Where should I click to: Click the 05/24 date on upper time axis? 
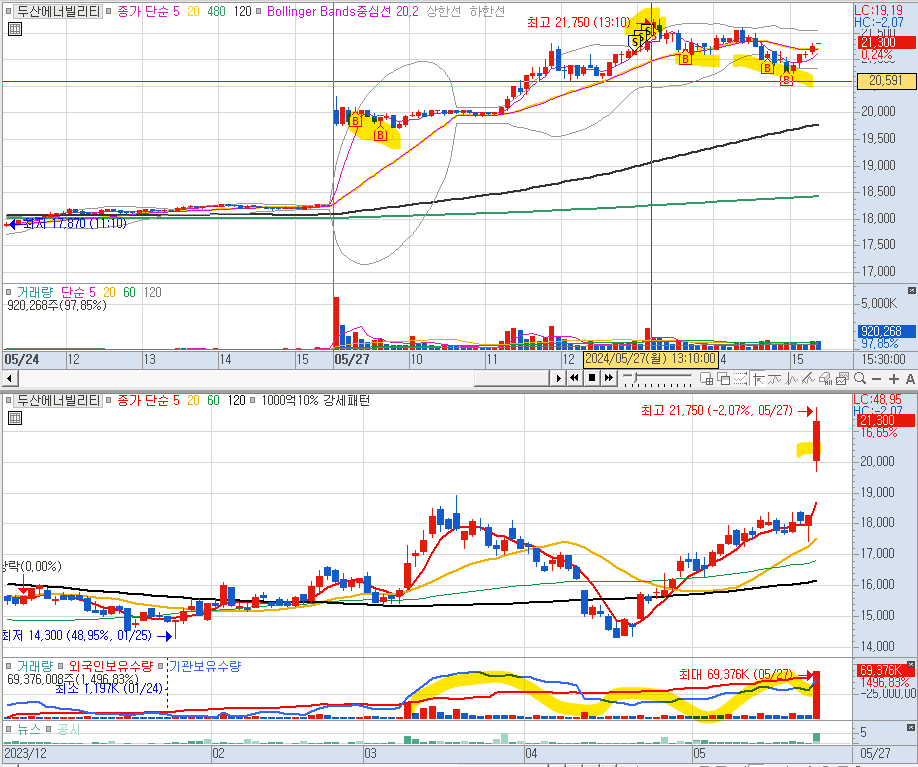(x=22, y=359)
